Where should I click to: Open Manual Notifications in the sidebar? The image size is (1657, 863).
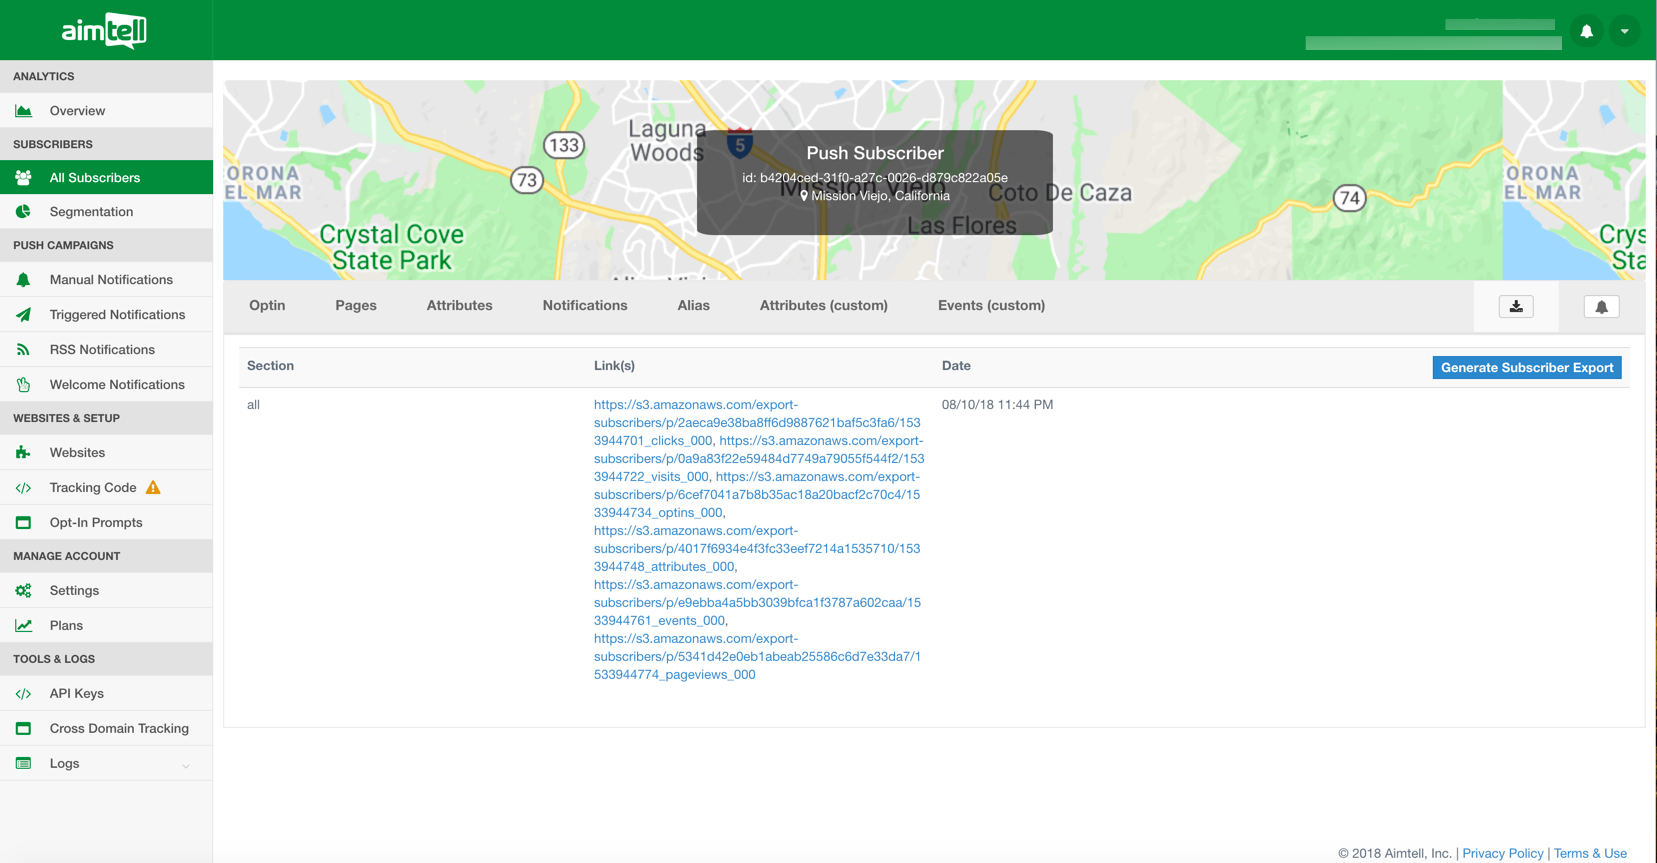111,280
